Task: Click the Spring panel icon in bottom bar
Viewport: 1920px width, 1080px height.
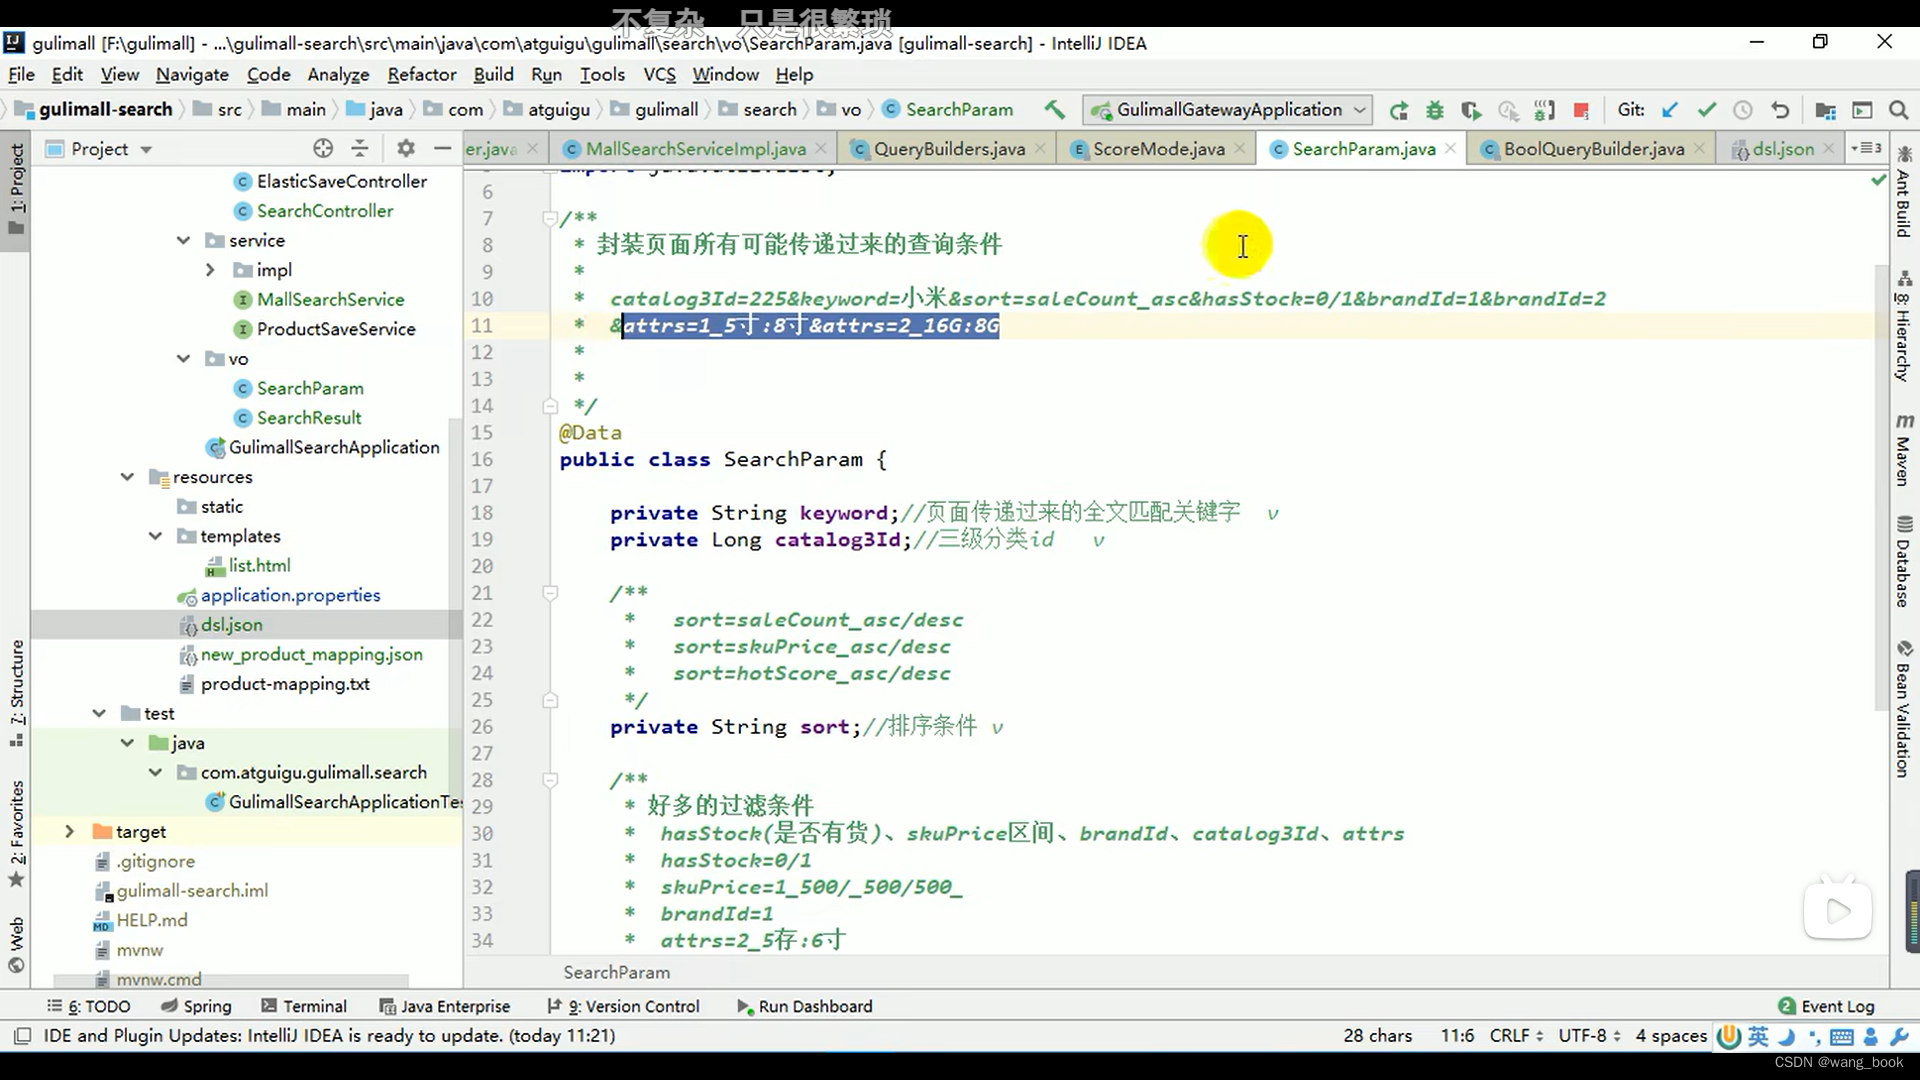Action: (207, 1005)
